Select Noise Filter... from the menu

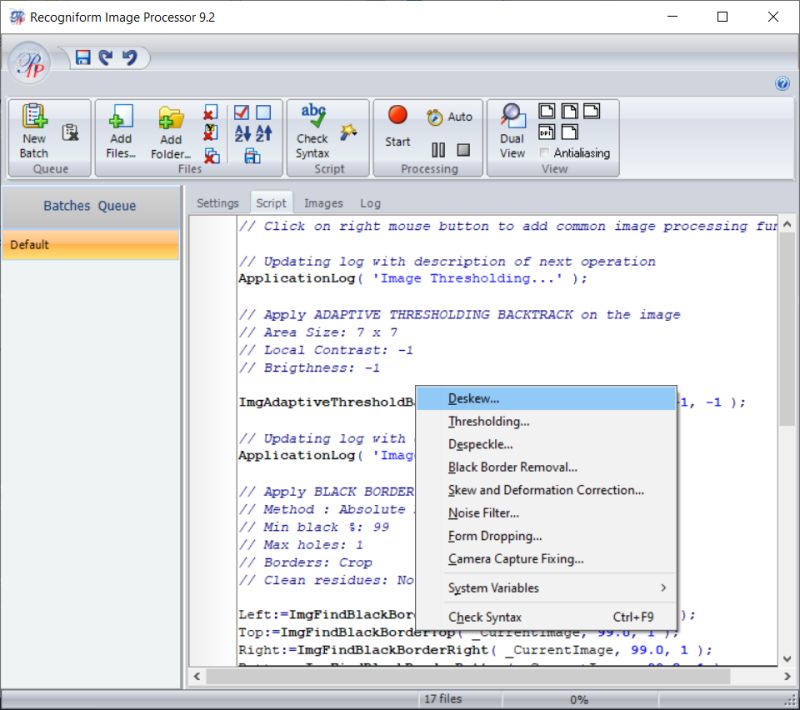tap(546, 513)
